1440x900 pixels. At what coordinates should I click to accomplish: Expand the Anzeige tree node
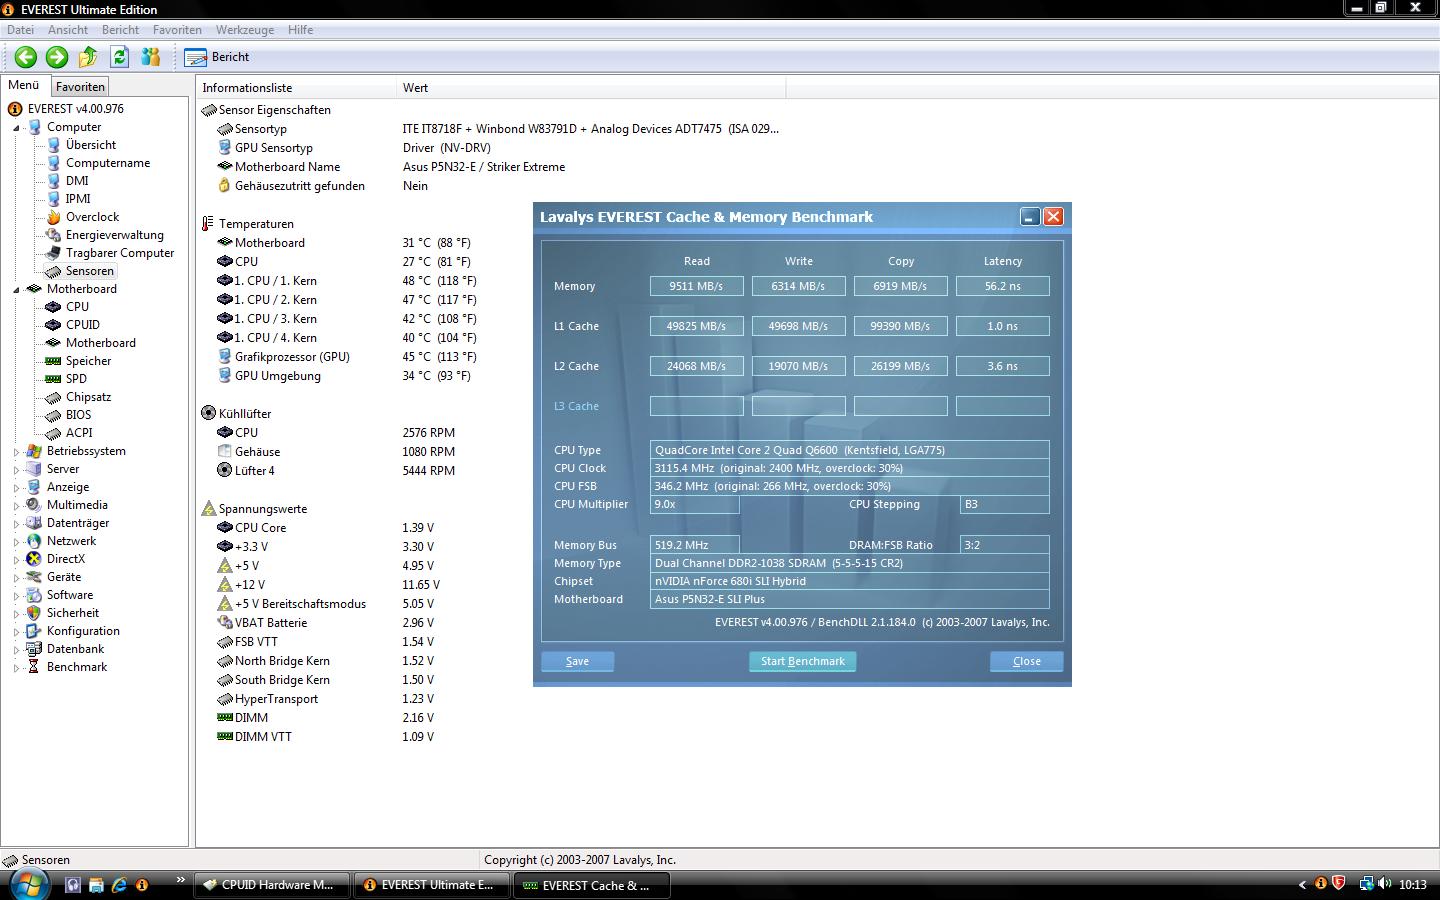click(x=16, y=488)
